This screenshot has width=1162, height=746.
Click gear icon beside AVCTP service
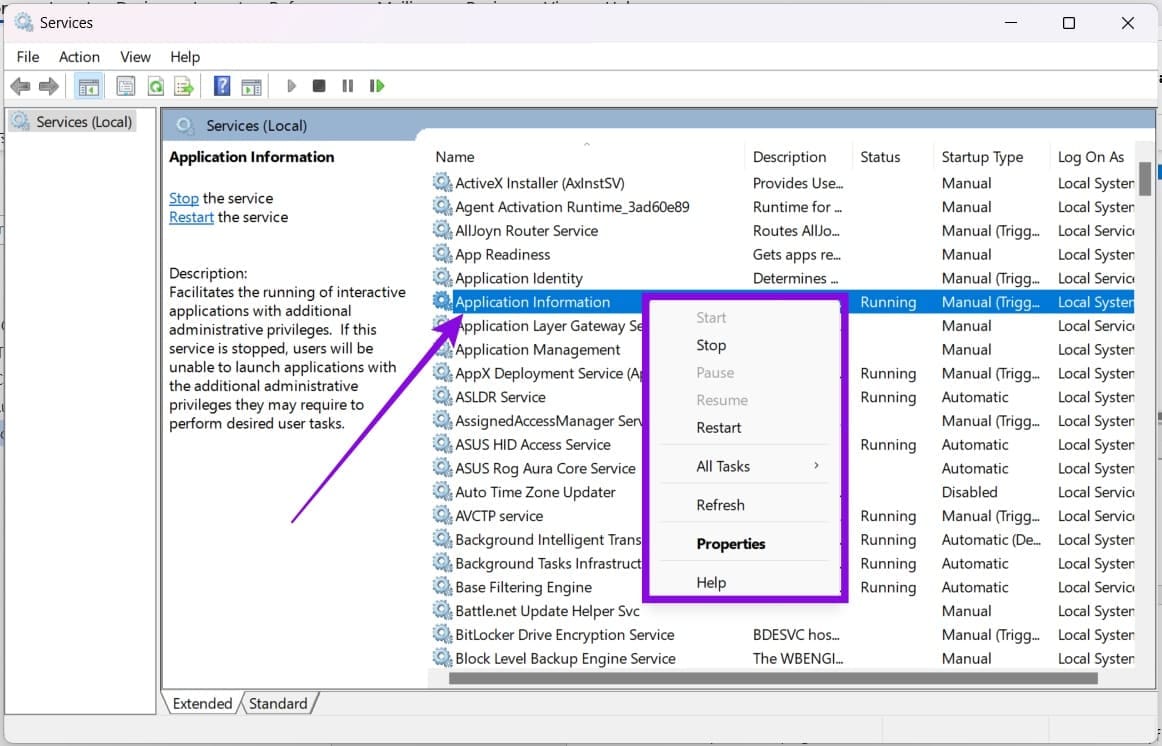(442, 515)
